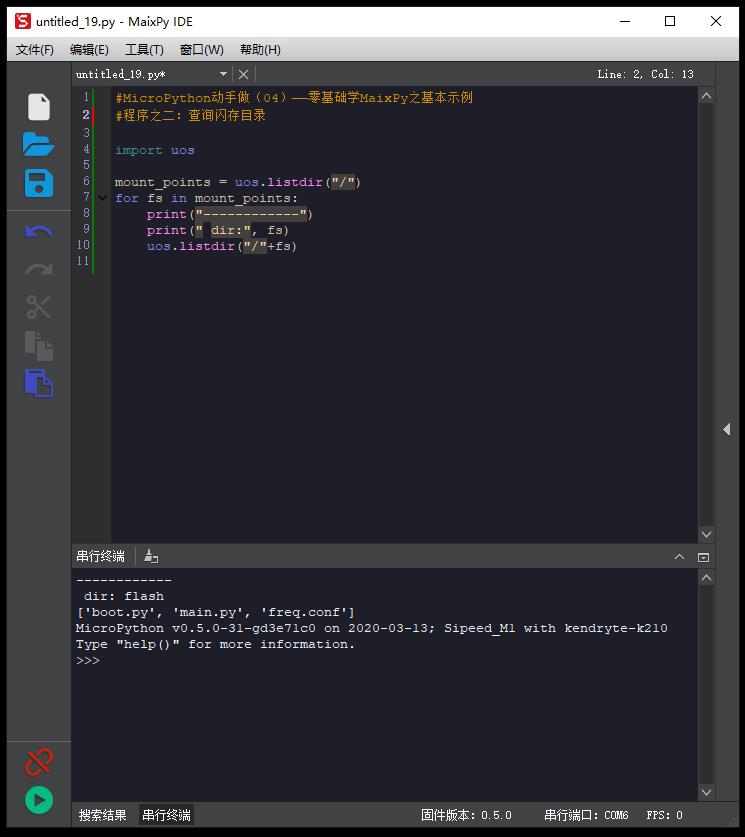Click the scissors Cut icon
Viewport: 745px width, 837px height.
[x=38, y=307]
